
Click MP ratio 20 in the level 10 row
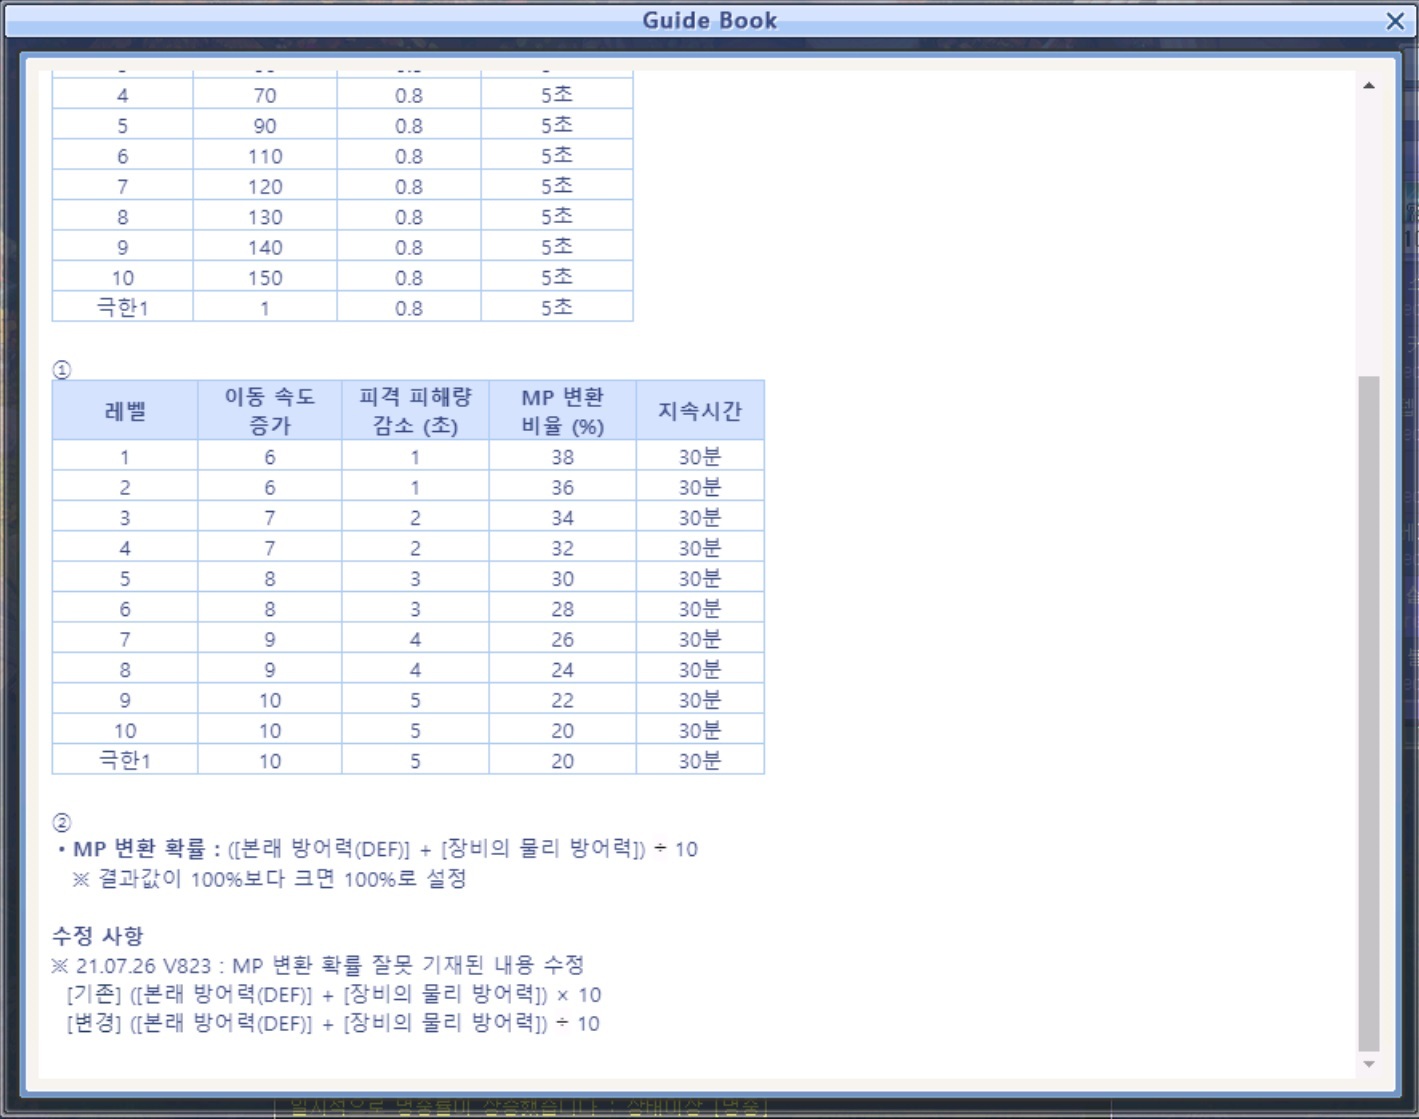(x=563, y=731)
